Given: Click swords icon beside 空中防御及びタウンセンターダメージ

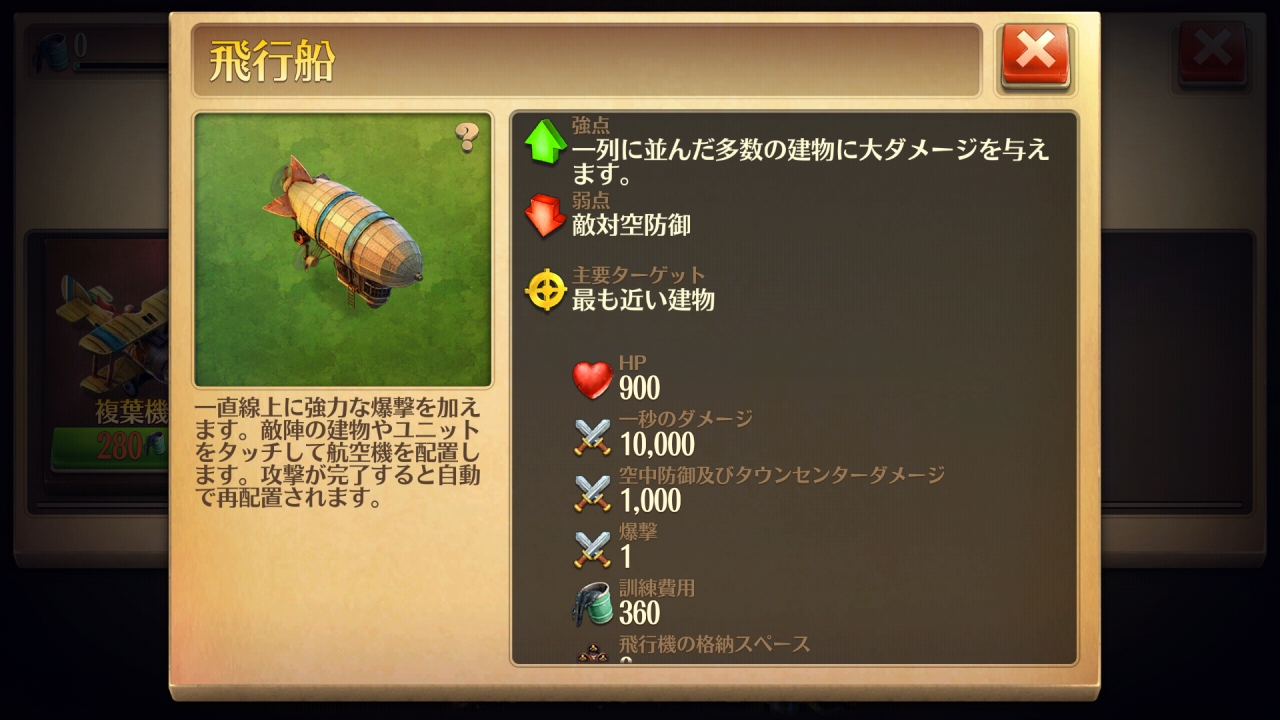Looking at the screenshot, I should click(x=592, y=492).
